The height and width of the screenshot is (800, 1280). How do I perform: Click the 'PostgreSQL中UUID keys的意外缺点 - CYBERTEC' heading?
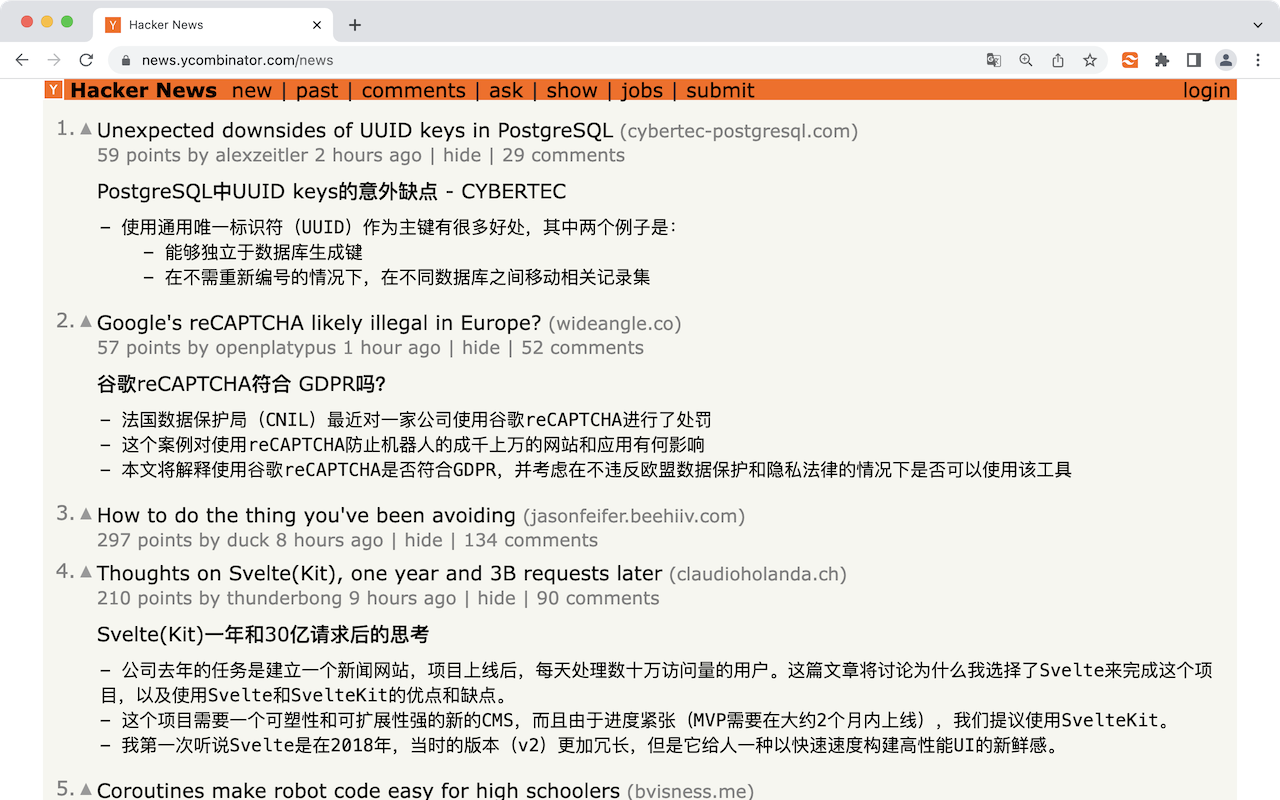(331, 192)
